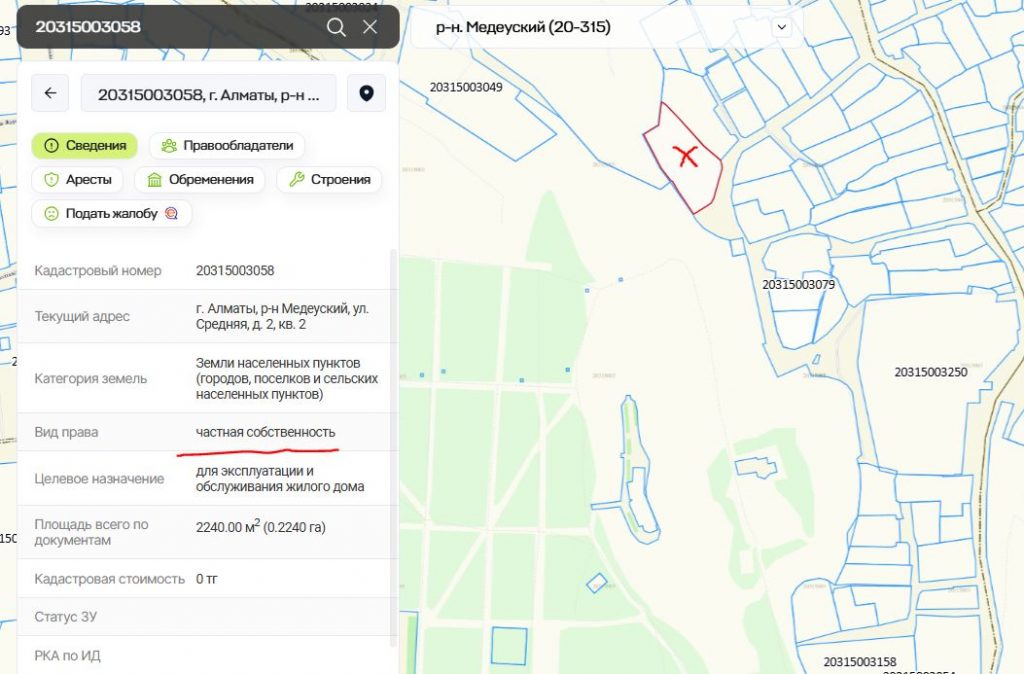Show the Аресты section
Screen dimensions: 1024x674
pyautogui.click(x=78, y=180)
